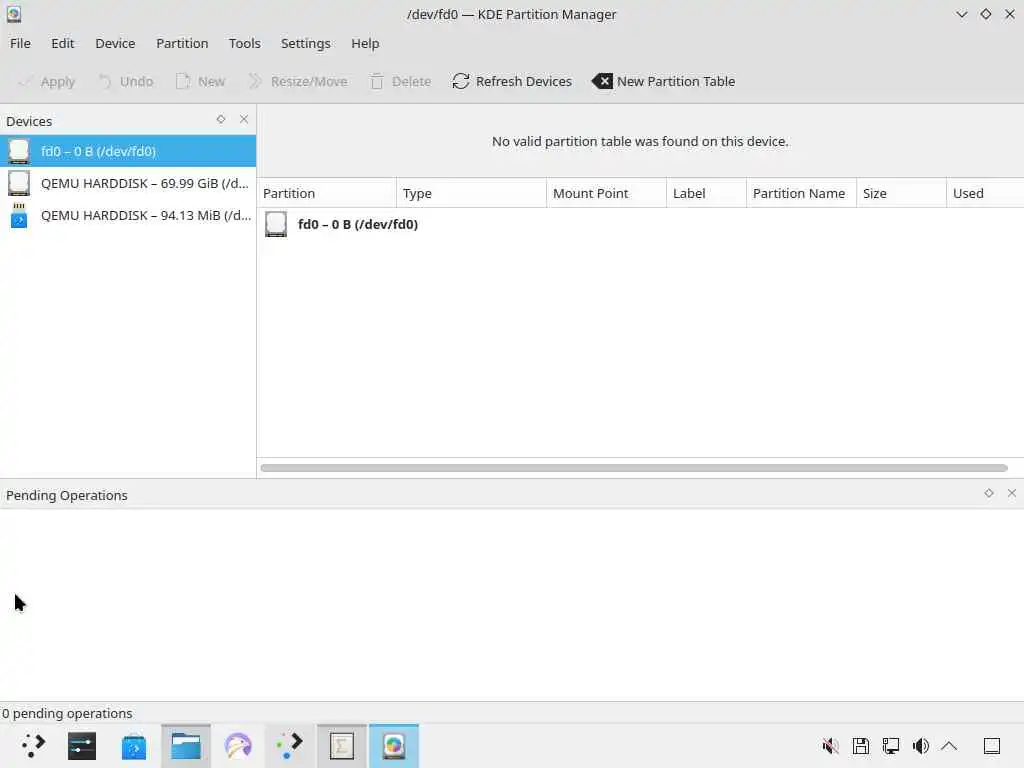The height and width of the screenshot is (768, 1024).
Task: Close the Devices panel
Action: pyautogui.click(x=244, y=120)
